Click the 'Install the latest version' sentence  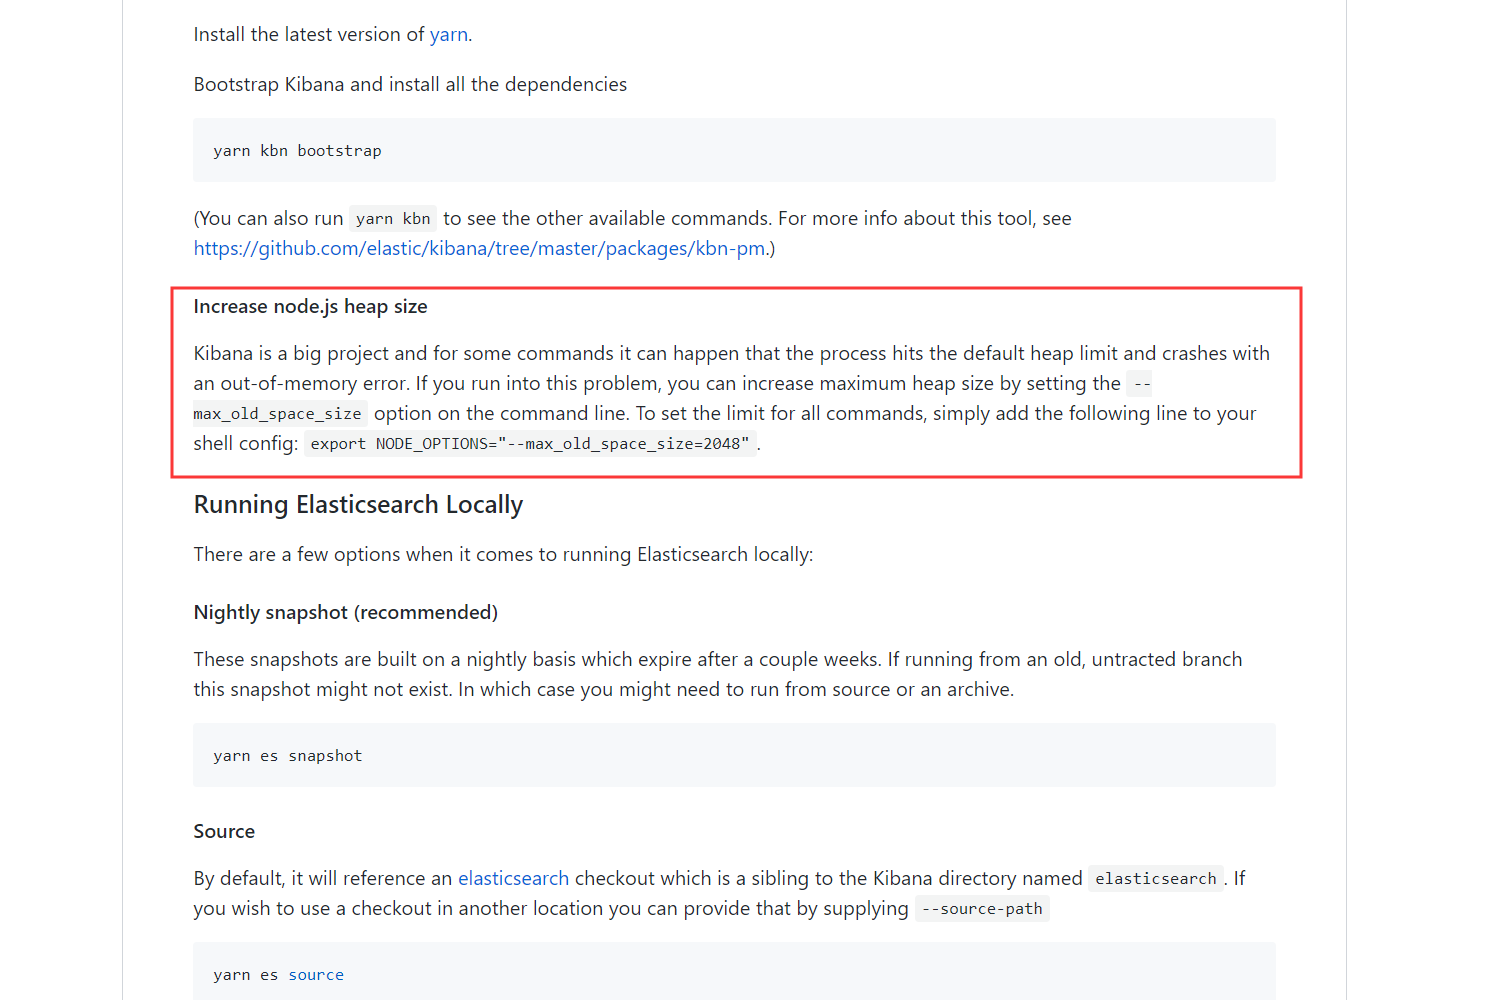click(x=333, y=35)
